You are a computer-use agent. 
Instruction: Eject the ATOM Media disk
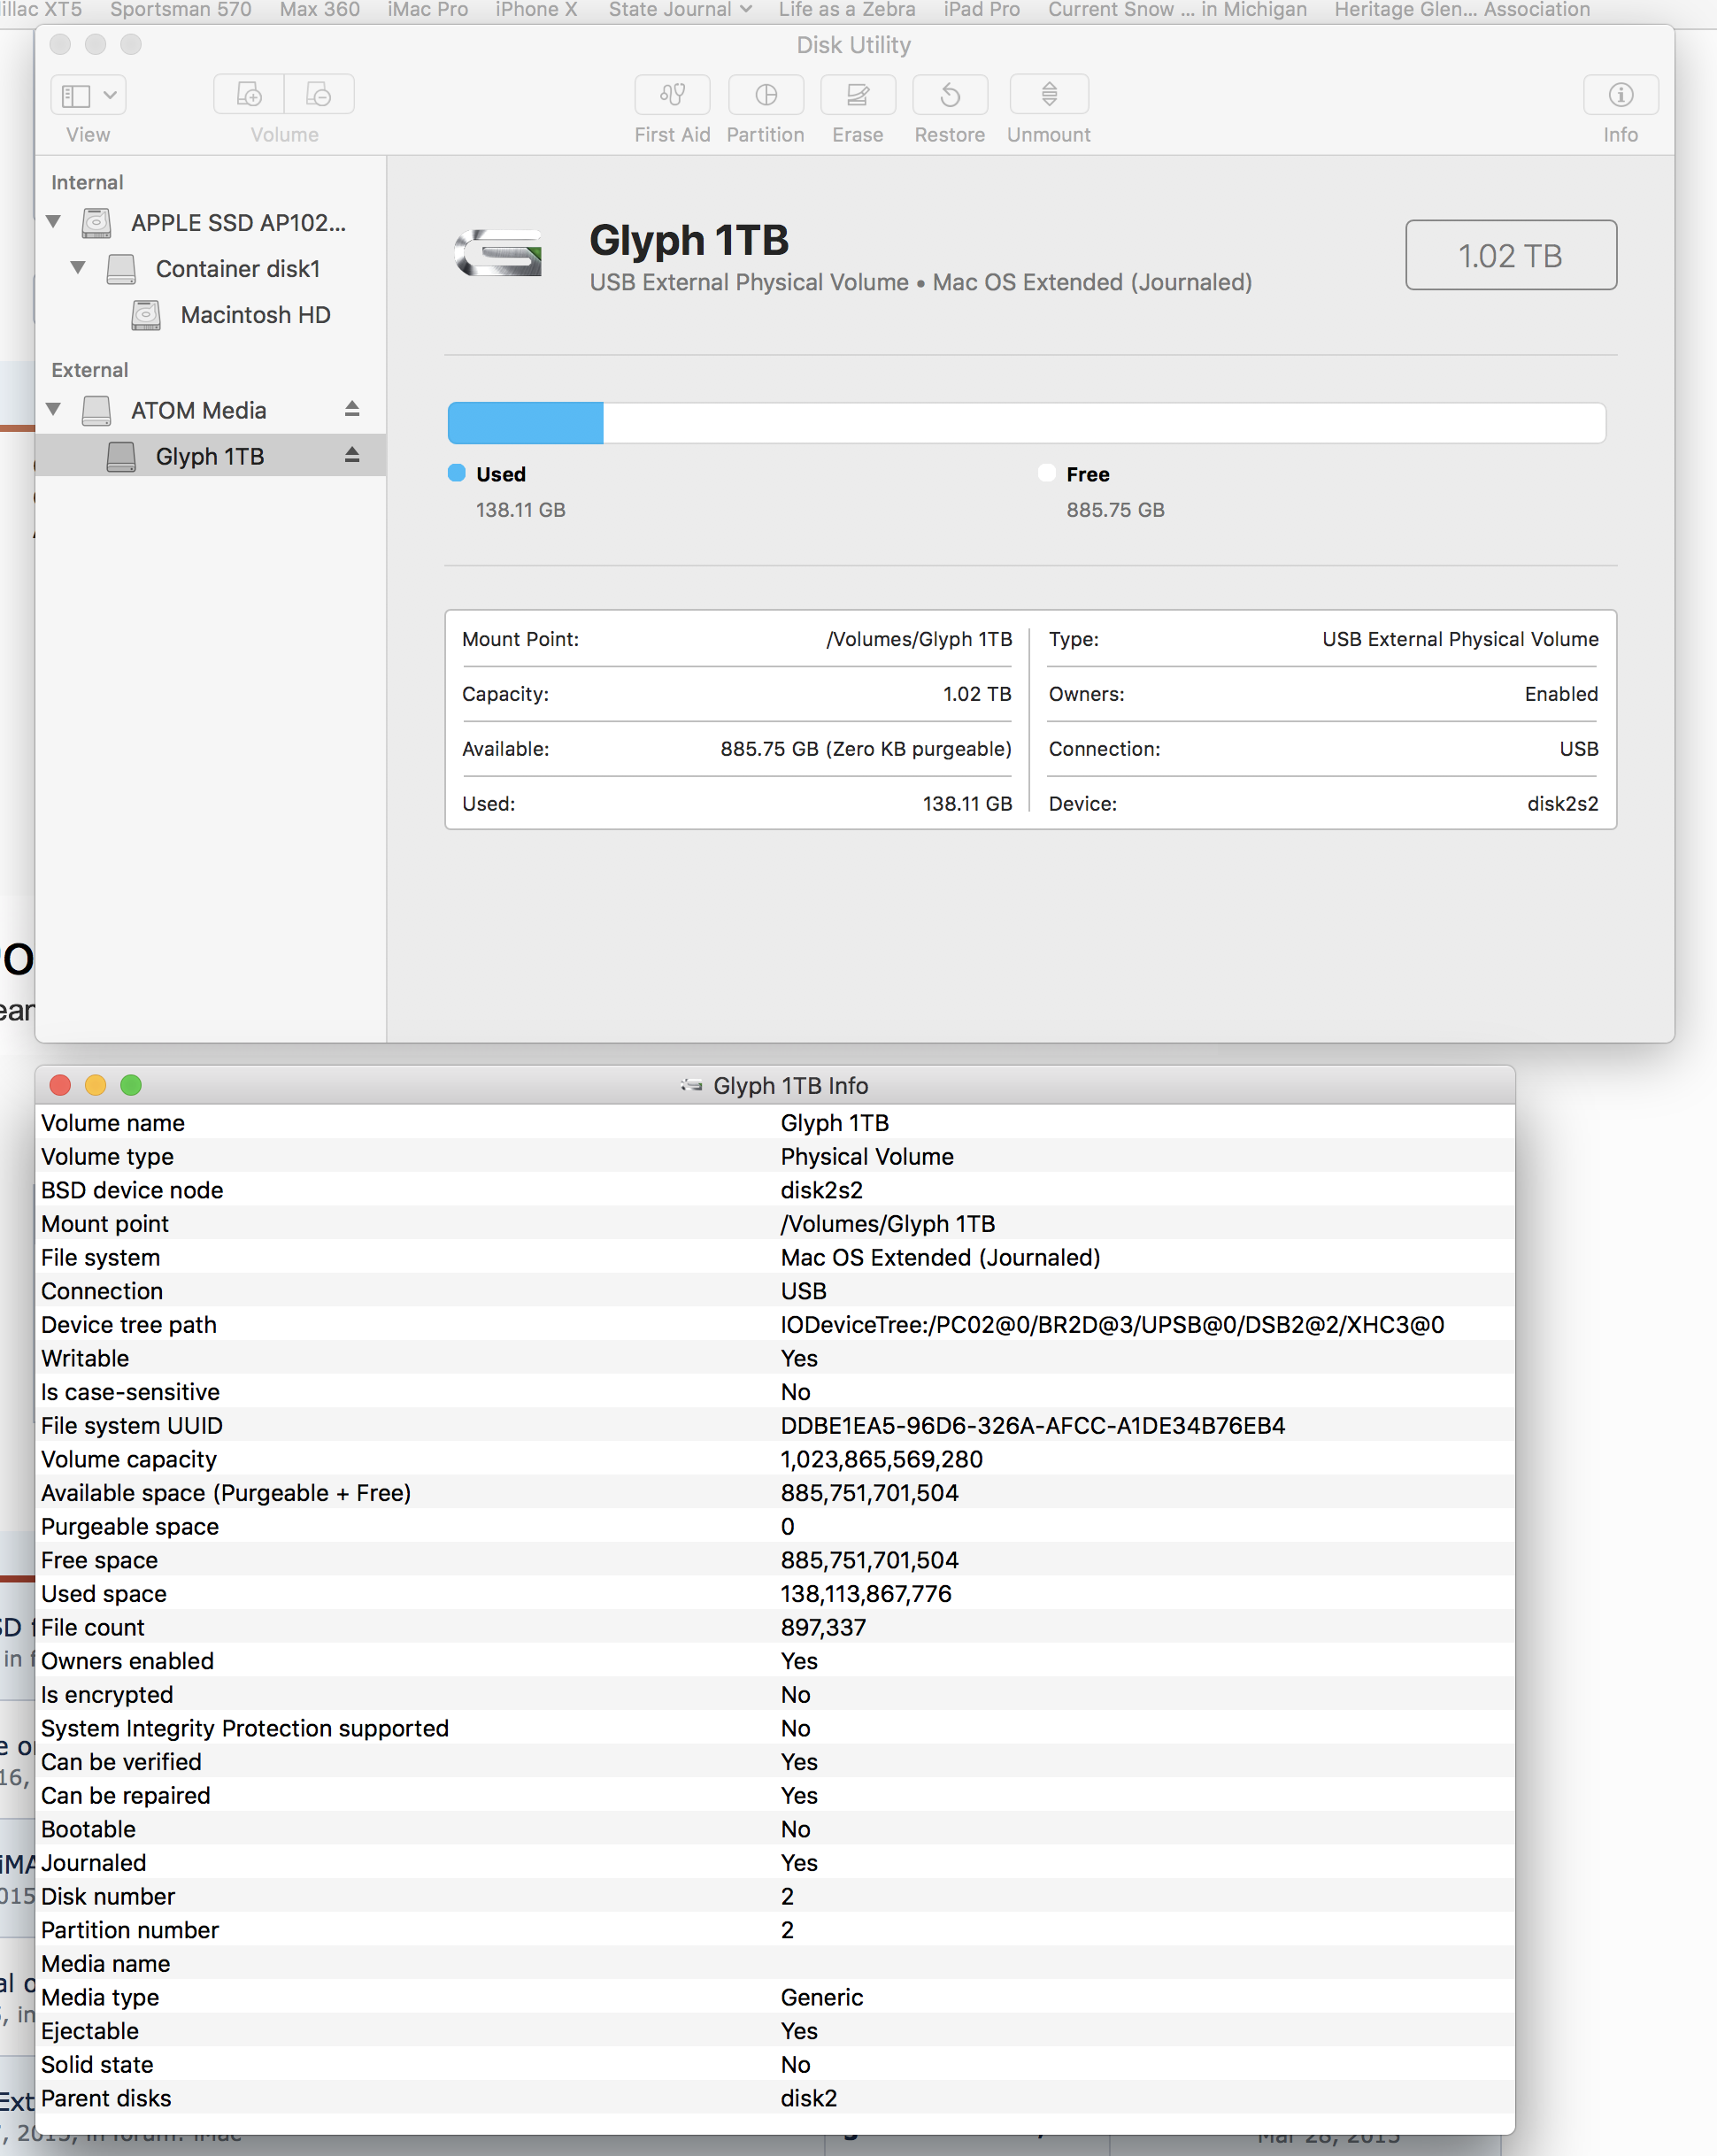[x=352, y=409]
